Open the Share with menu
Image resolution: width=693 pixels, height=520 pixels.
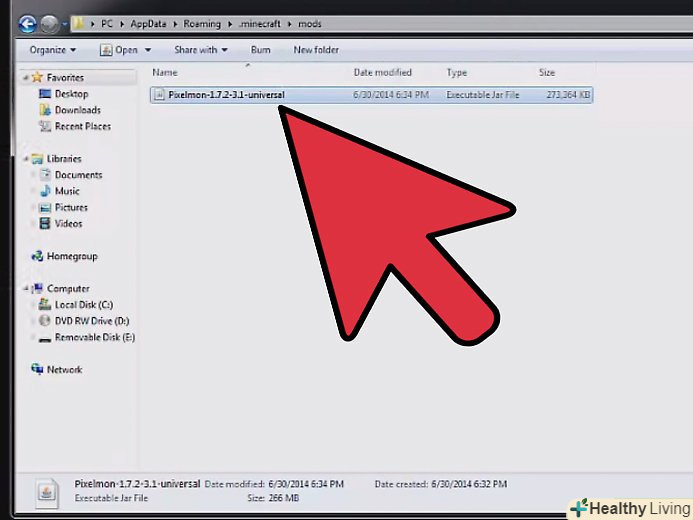pos(201,50)
